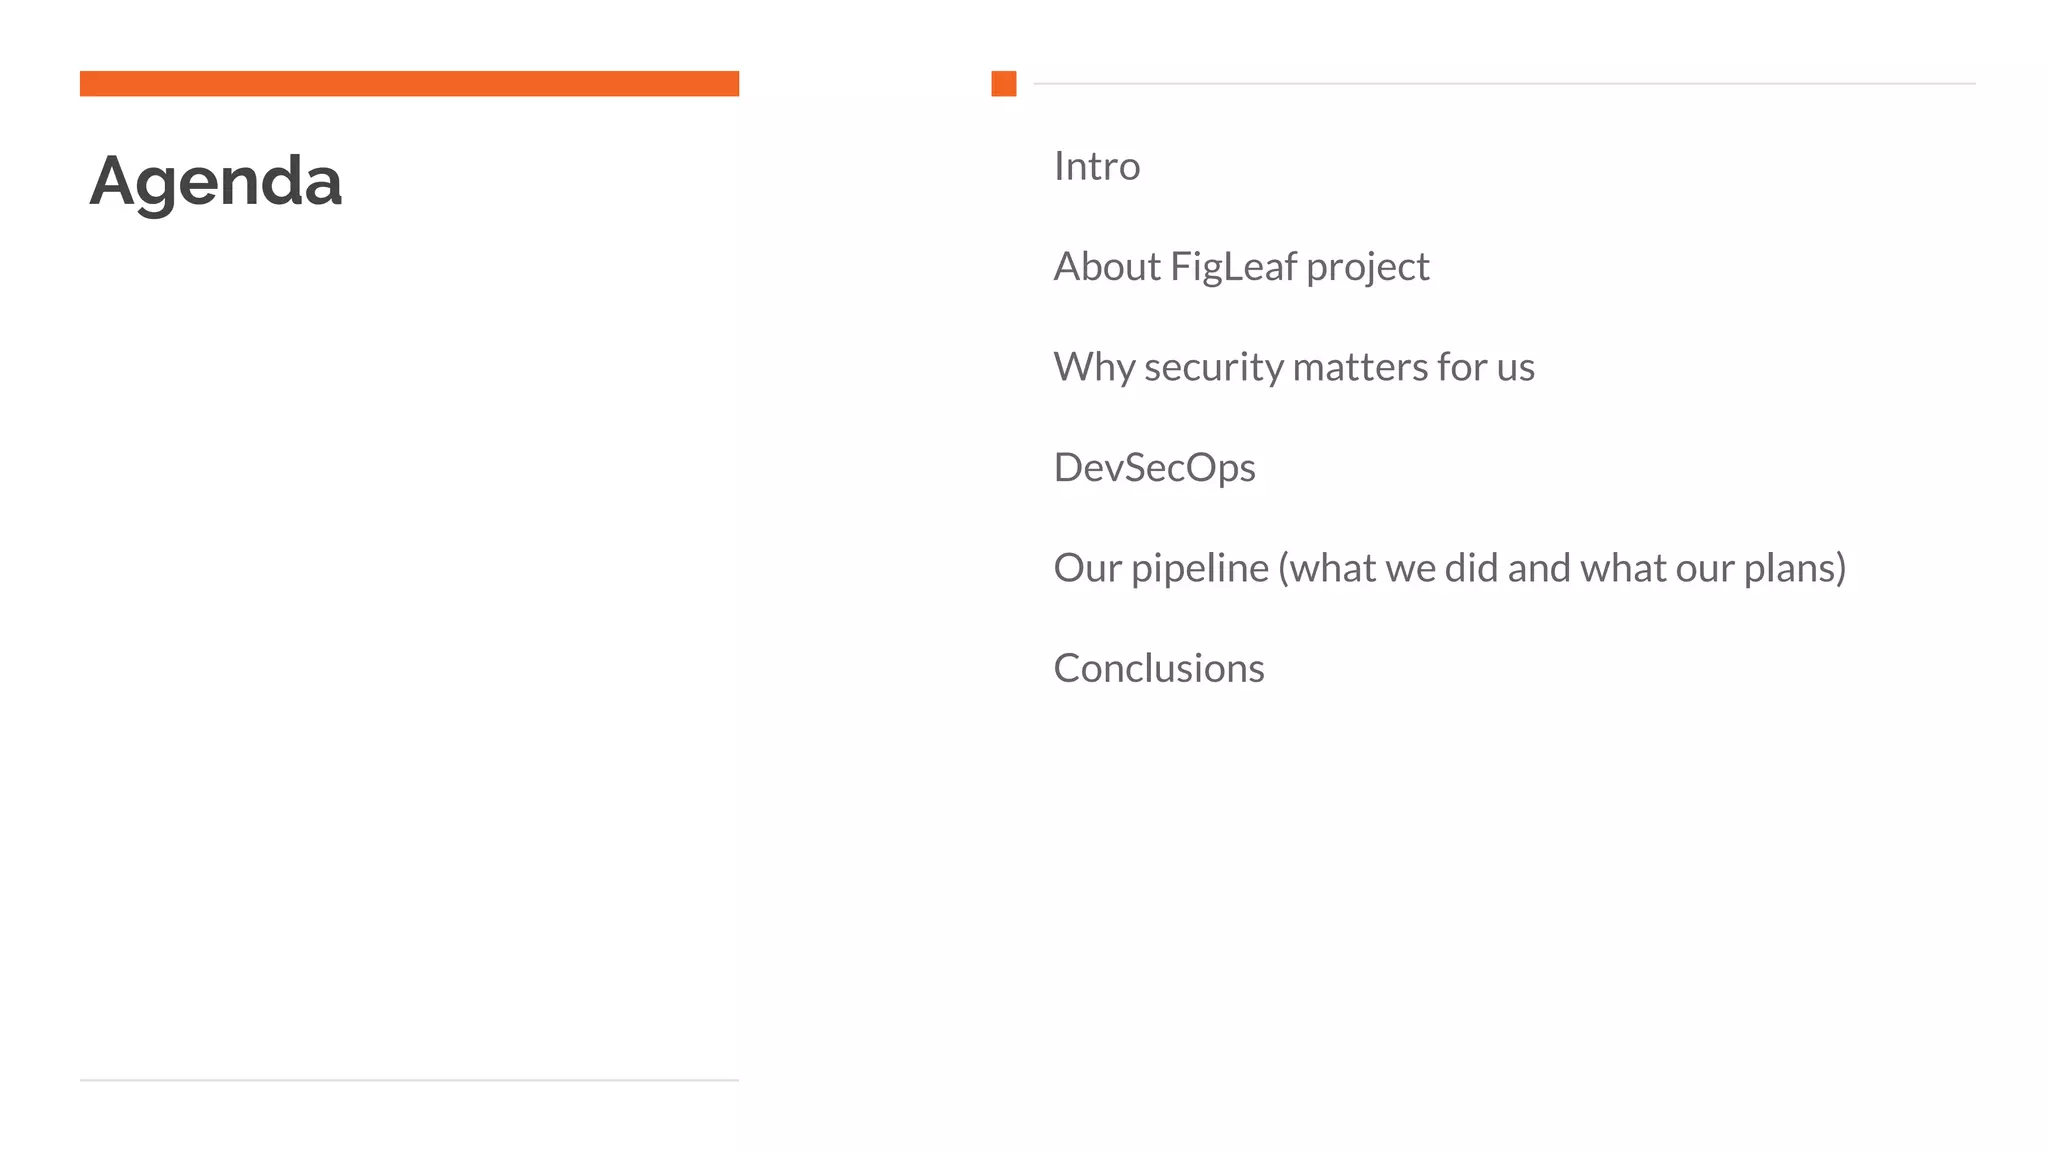Image resolution: width=2048 pixels, height=1152 pixels.
Task: Select the Conclusions agenda item
Action: 1159,668
